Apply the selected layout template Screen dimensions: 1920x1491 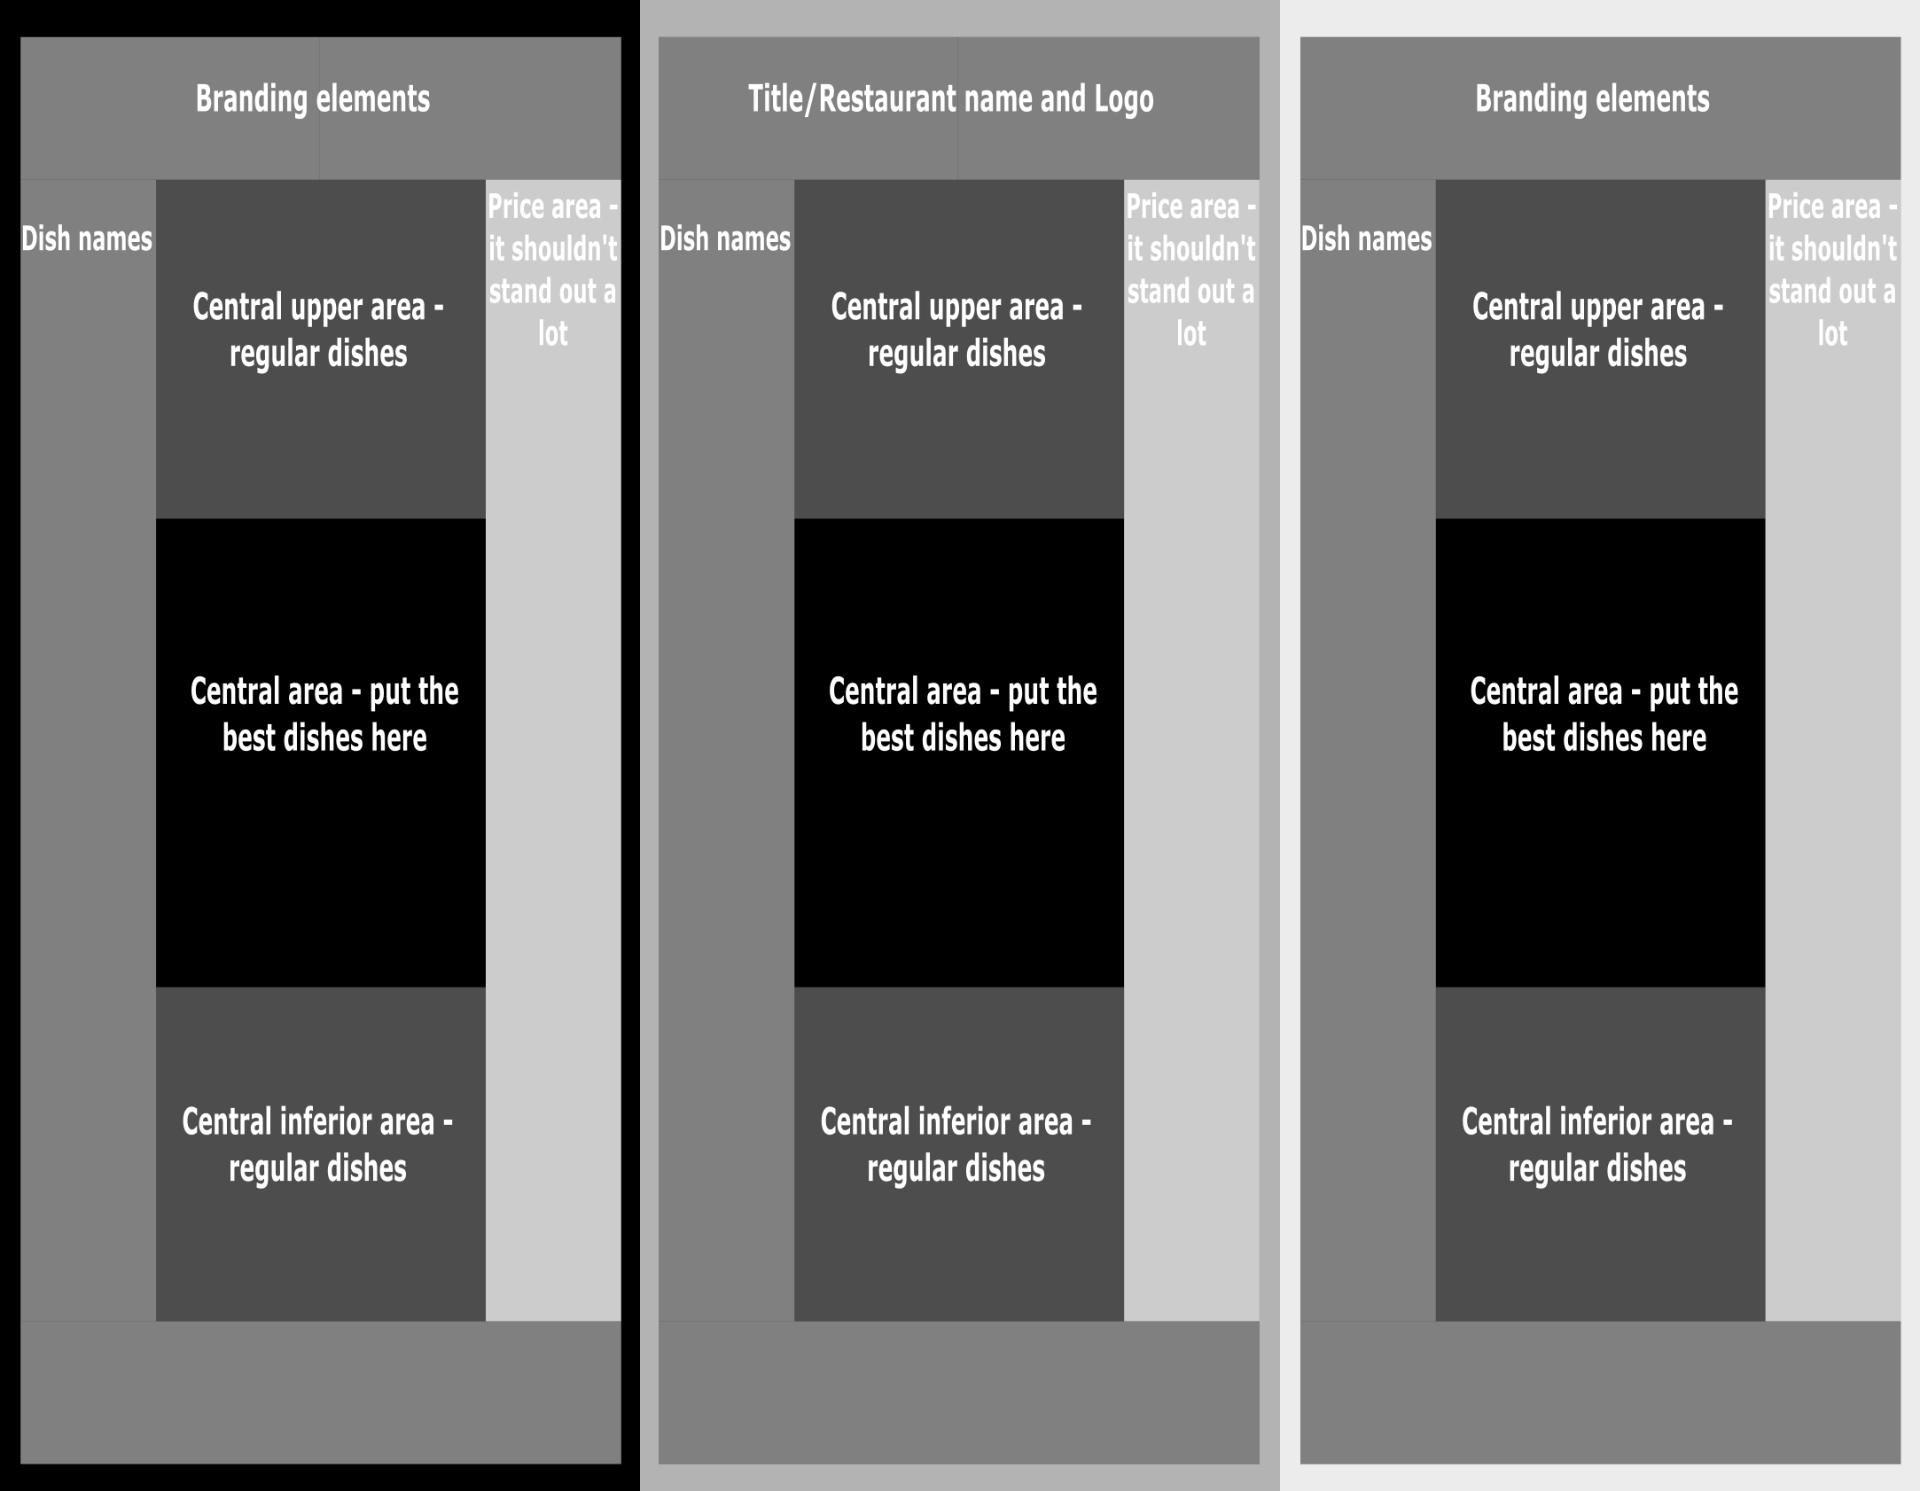pyautogui.click(x=319, y=745)
